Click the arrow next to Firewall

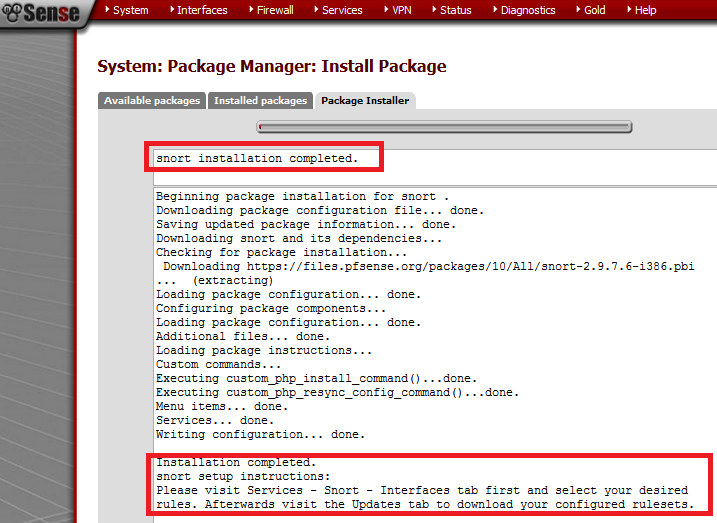click(x=250, y=10)
